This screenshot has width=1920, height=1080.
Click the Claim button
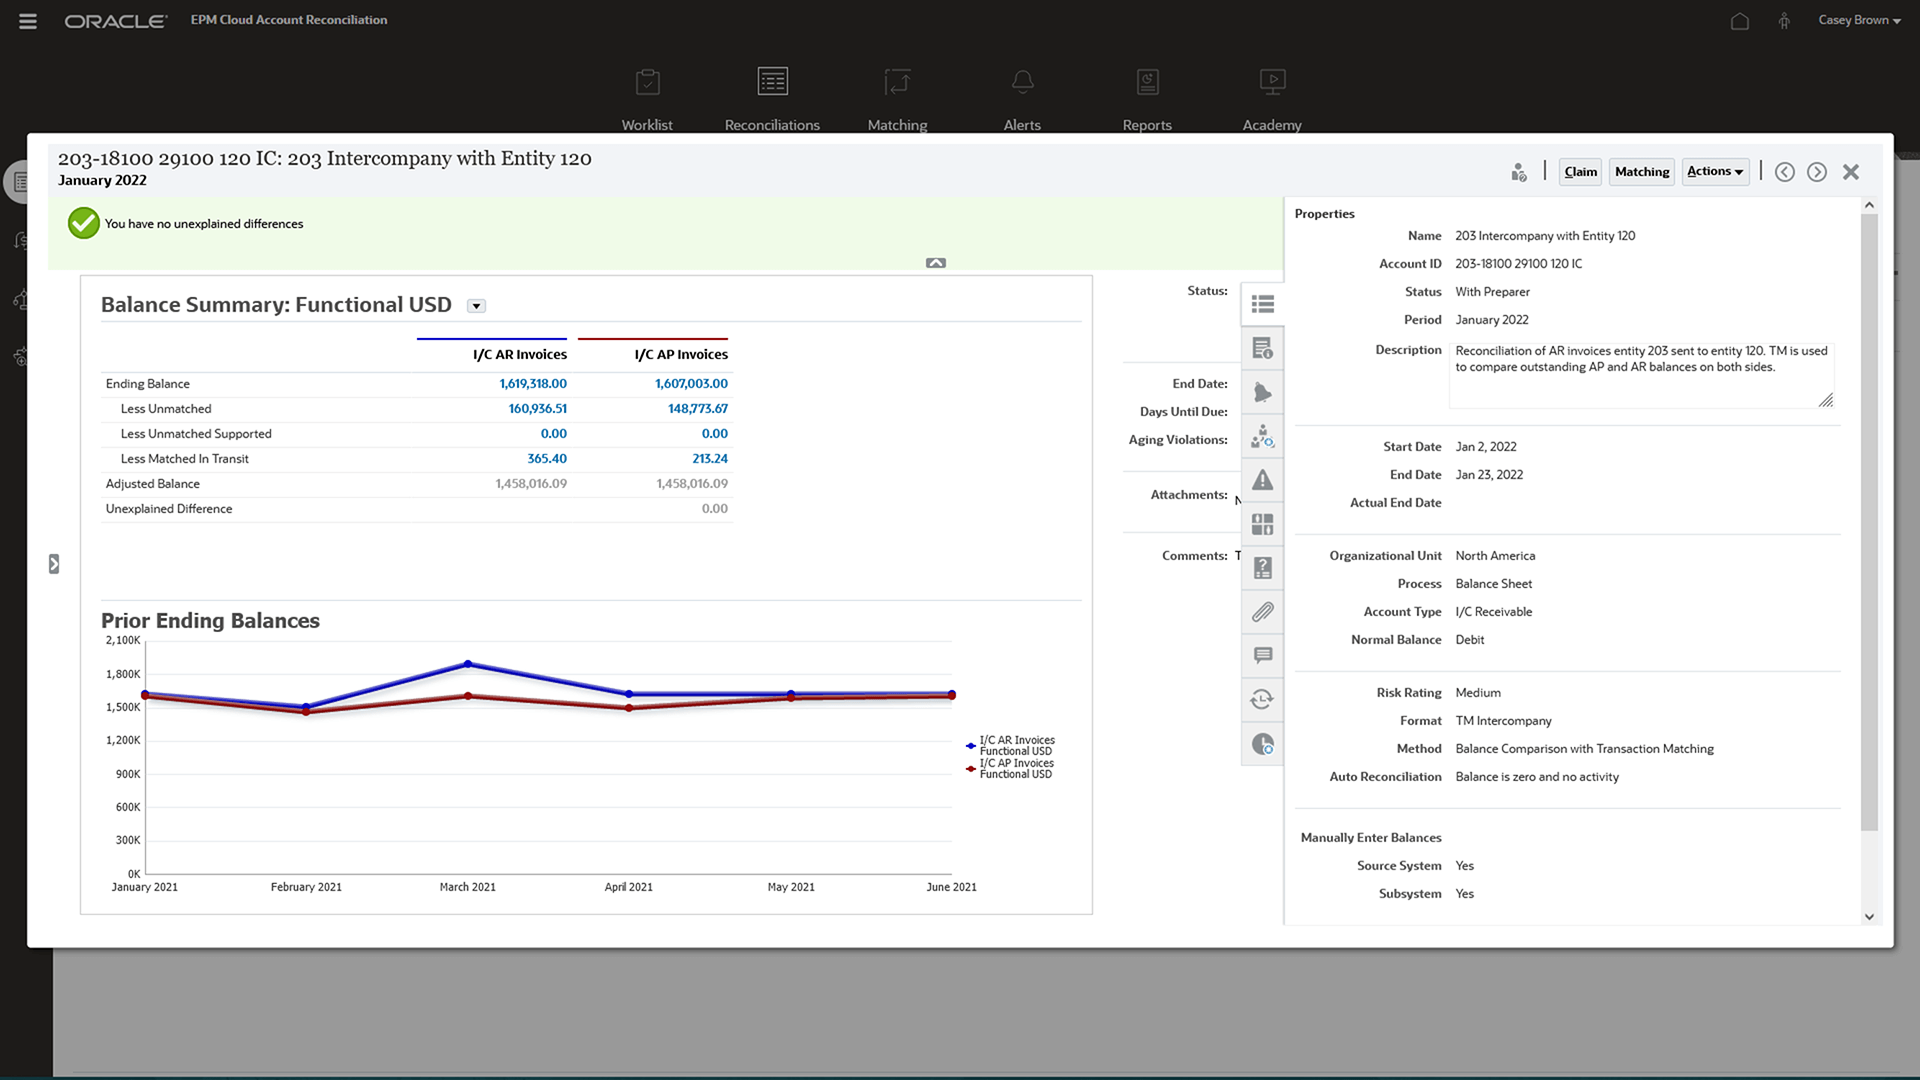coord(1580,172)
